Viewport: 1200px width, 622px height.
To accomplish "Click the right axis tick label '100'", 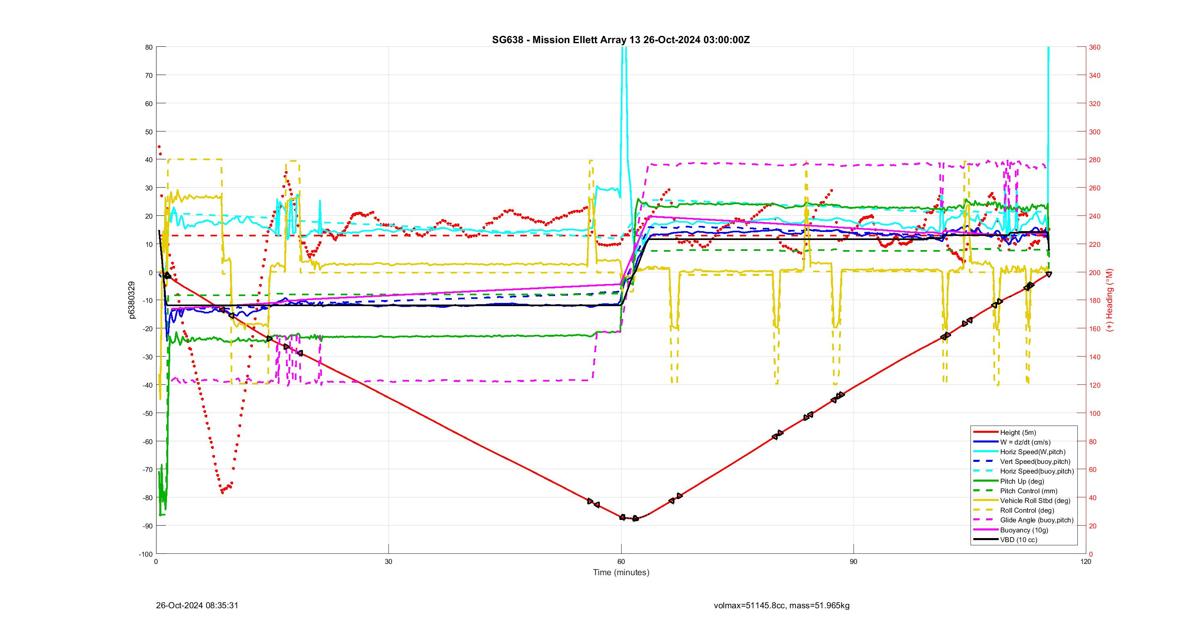I will [1095, 413].
